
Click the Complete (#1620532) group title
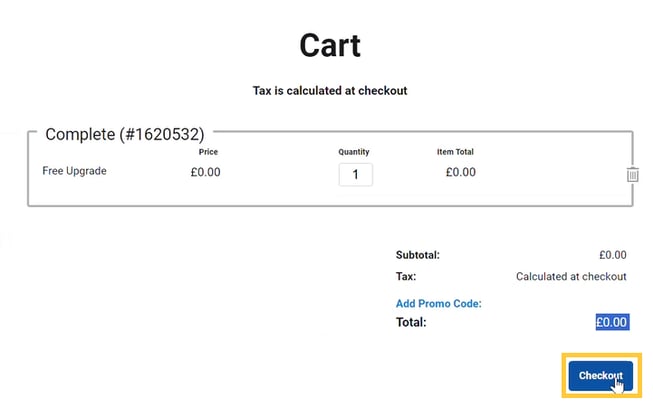(123, 134)
